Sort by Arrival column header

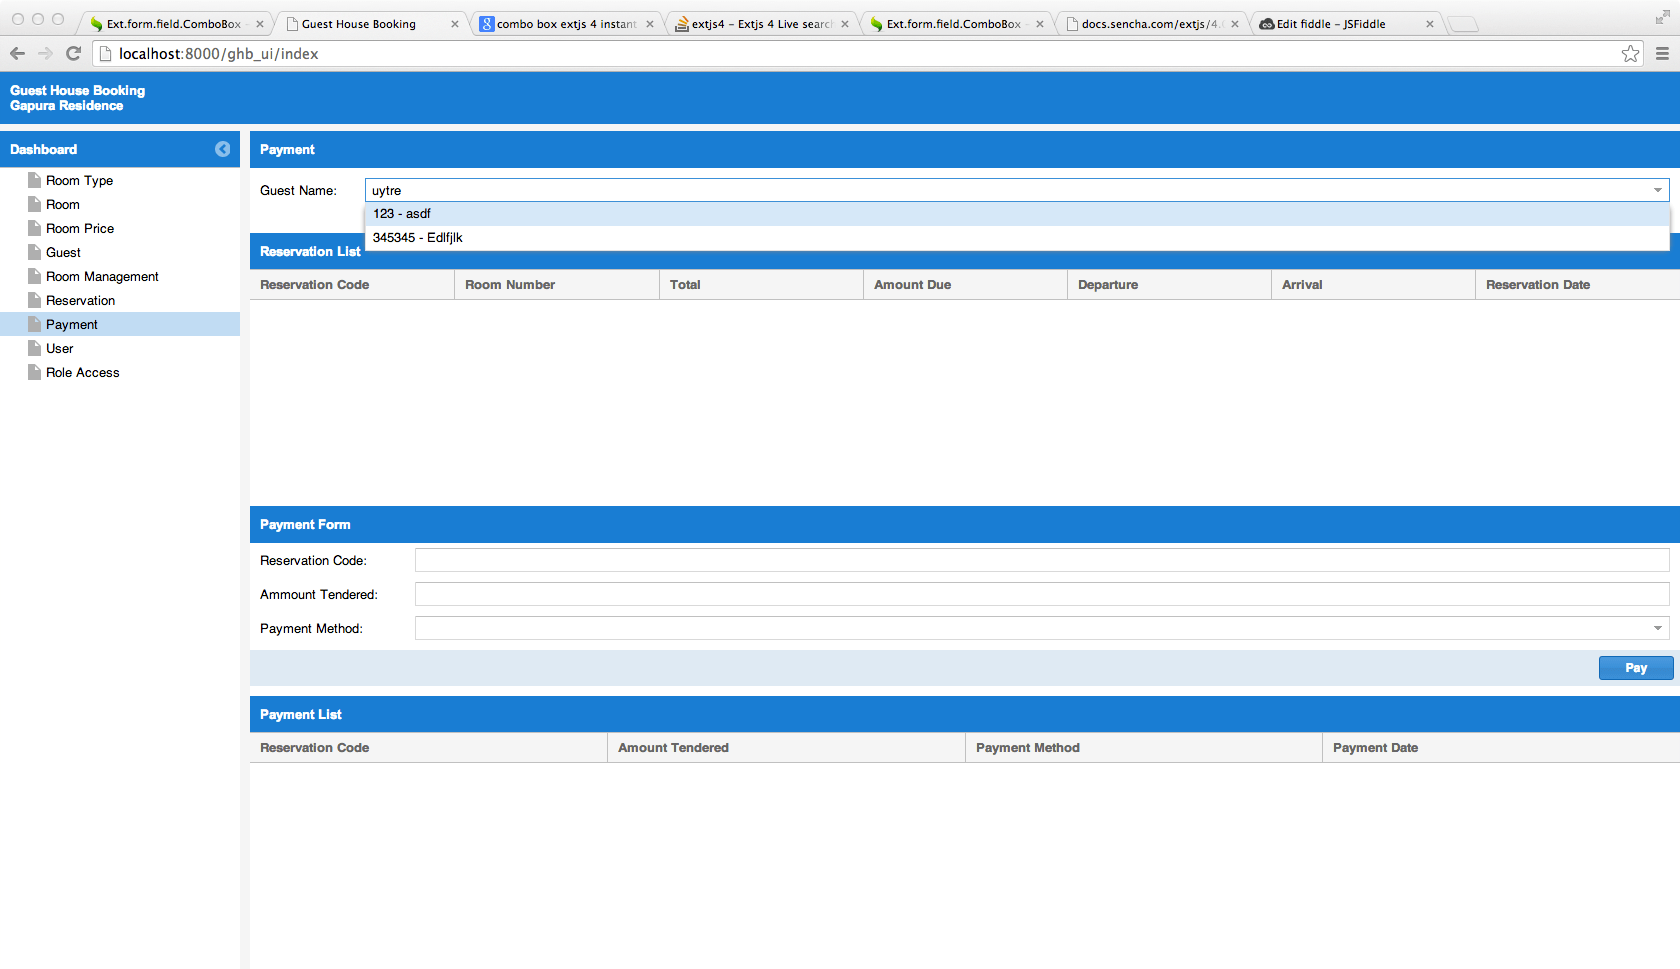(x=1373, y=284)
